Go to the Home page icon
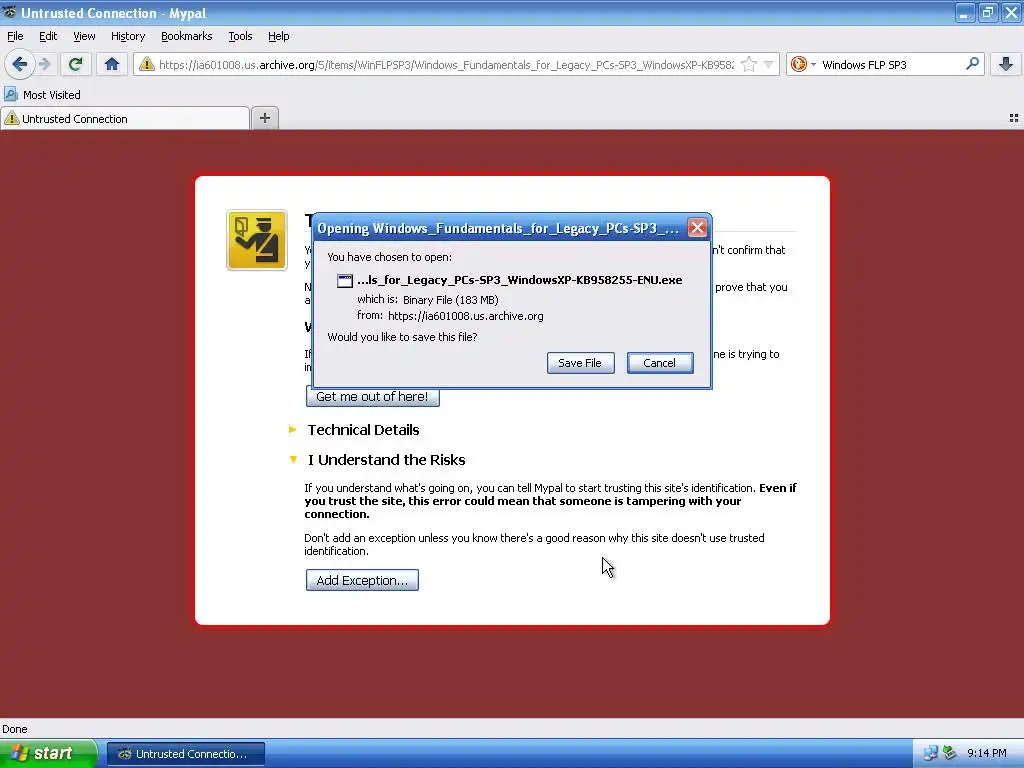 click(112, 64)
